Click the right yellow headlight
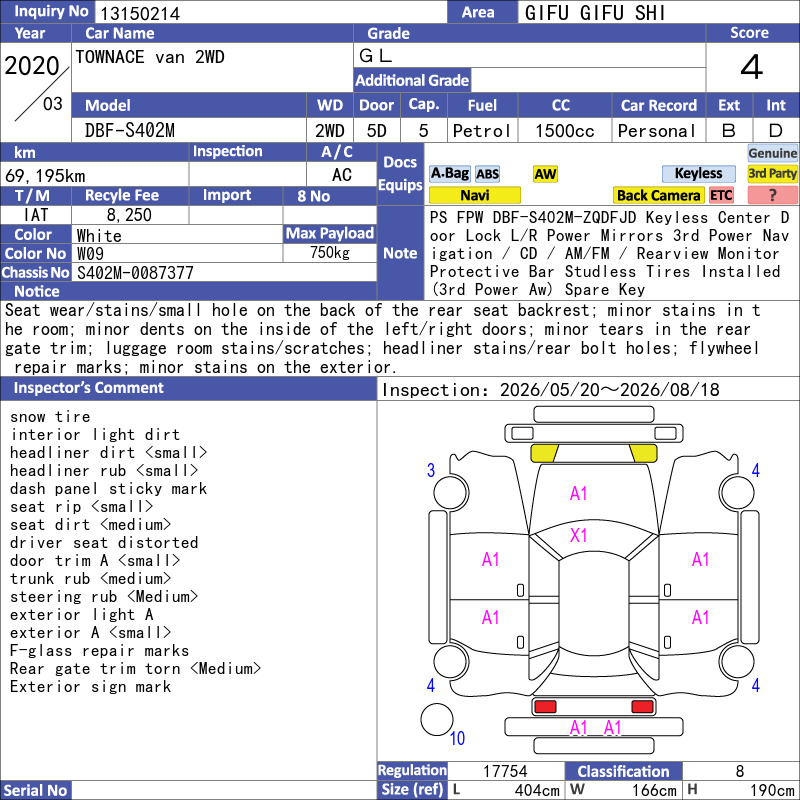Image resolution: width=800 pixels, height=800 pixels. click(x=643, y=454)
